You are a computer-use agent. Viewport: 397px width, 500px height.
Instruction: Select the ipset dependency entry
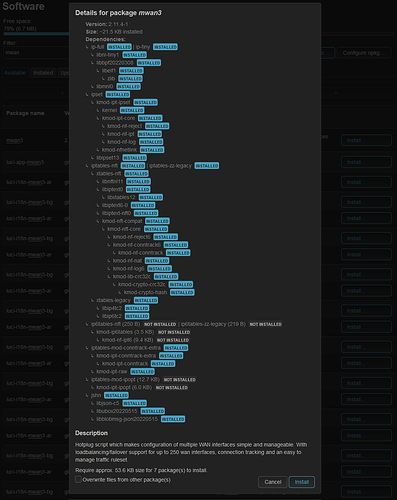click(x=97, y=94)
